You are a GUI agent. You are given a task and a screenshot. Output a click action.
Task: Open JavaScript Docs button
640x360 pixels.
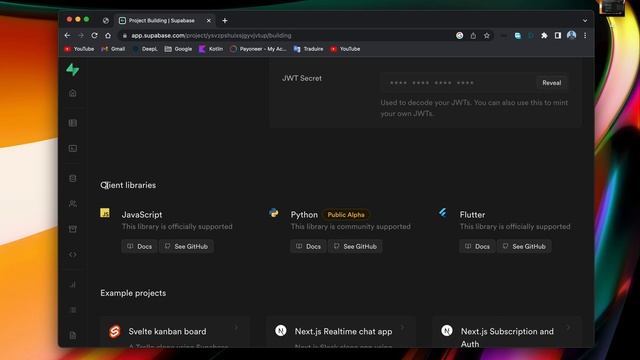coord(139,247)
